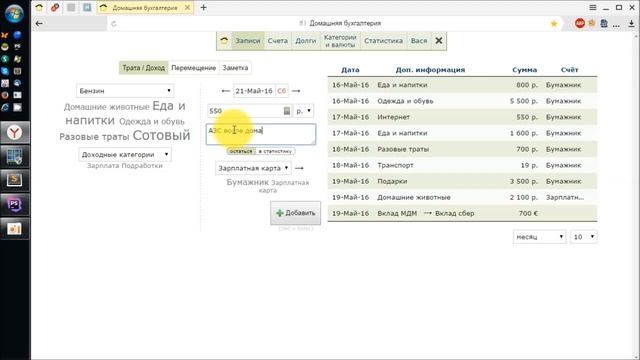
Task: Sort by the Дата column header
Action: (x=350, y=70)
